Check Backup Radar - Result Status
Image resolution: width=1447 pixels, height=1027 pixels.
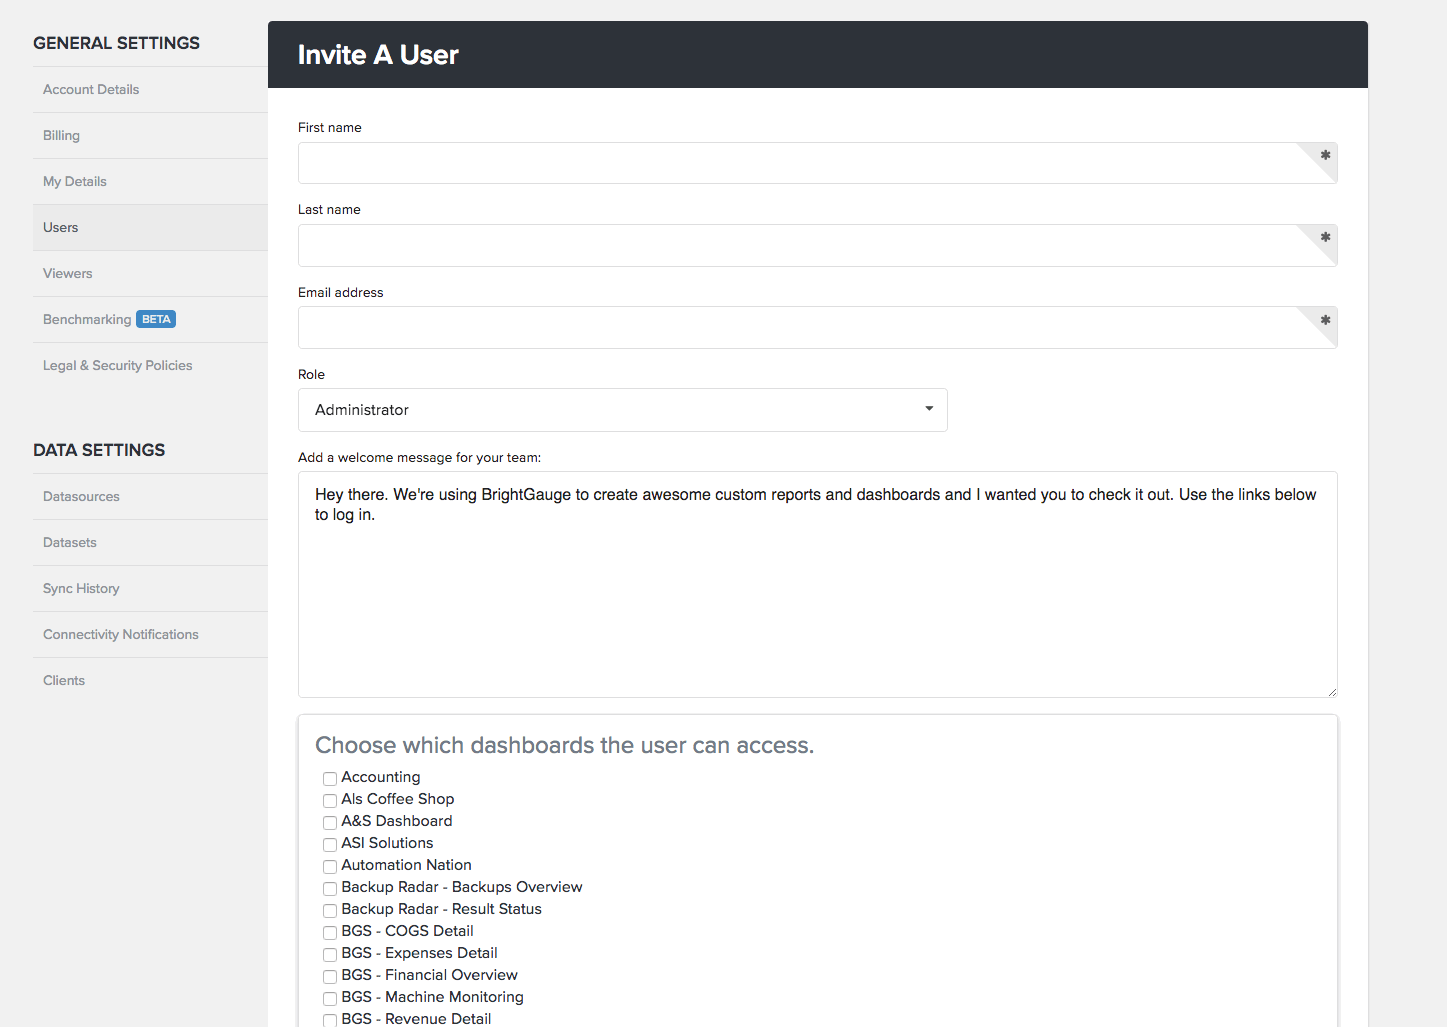pyautogui.click(x=330, y=910)
